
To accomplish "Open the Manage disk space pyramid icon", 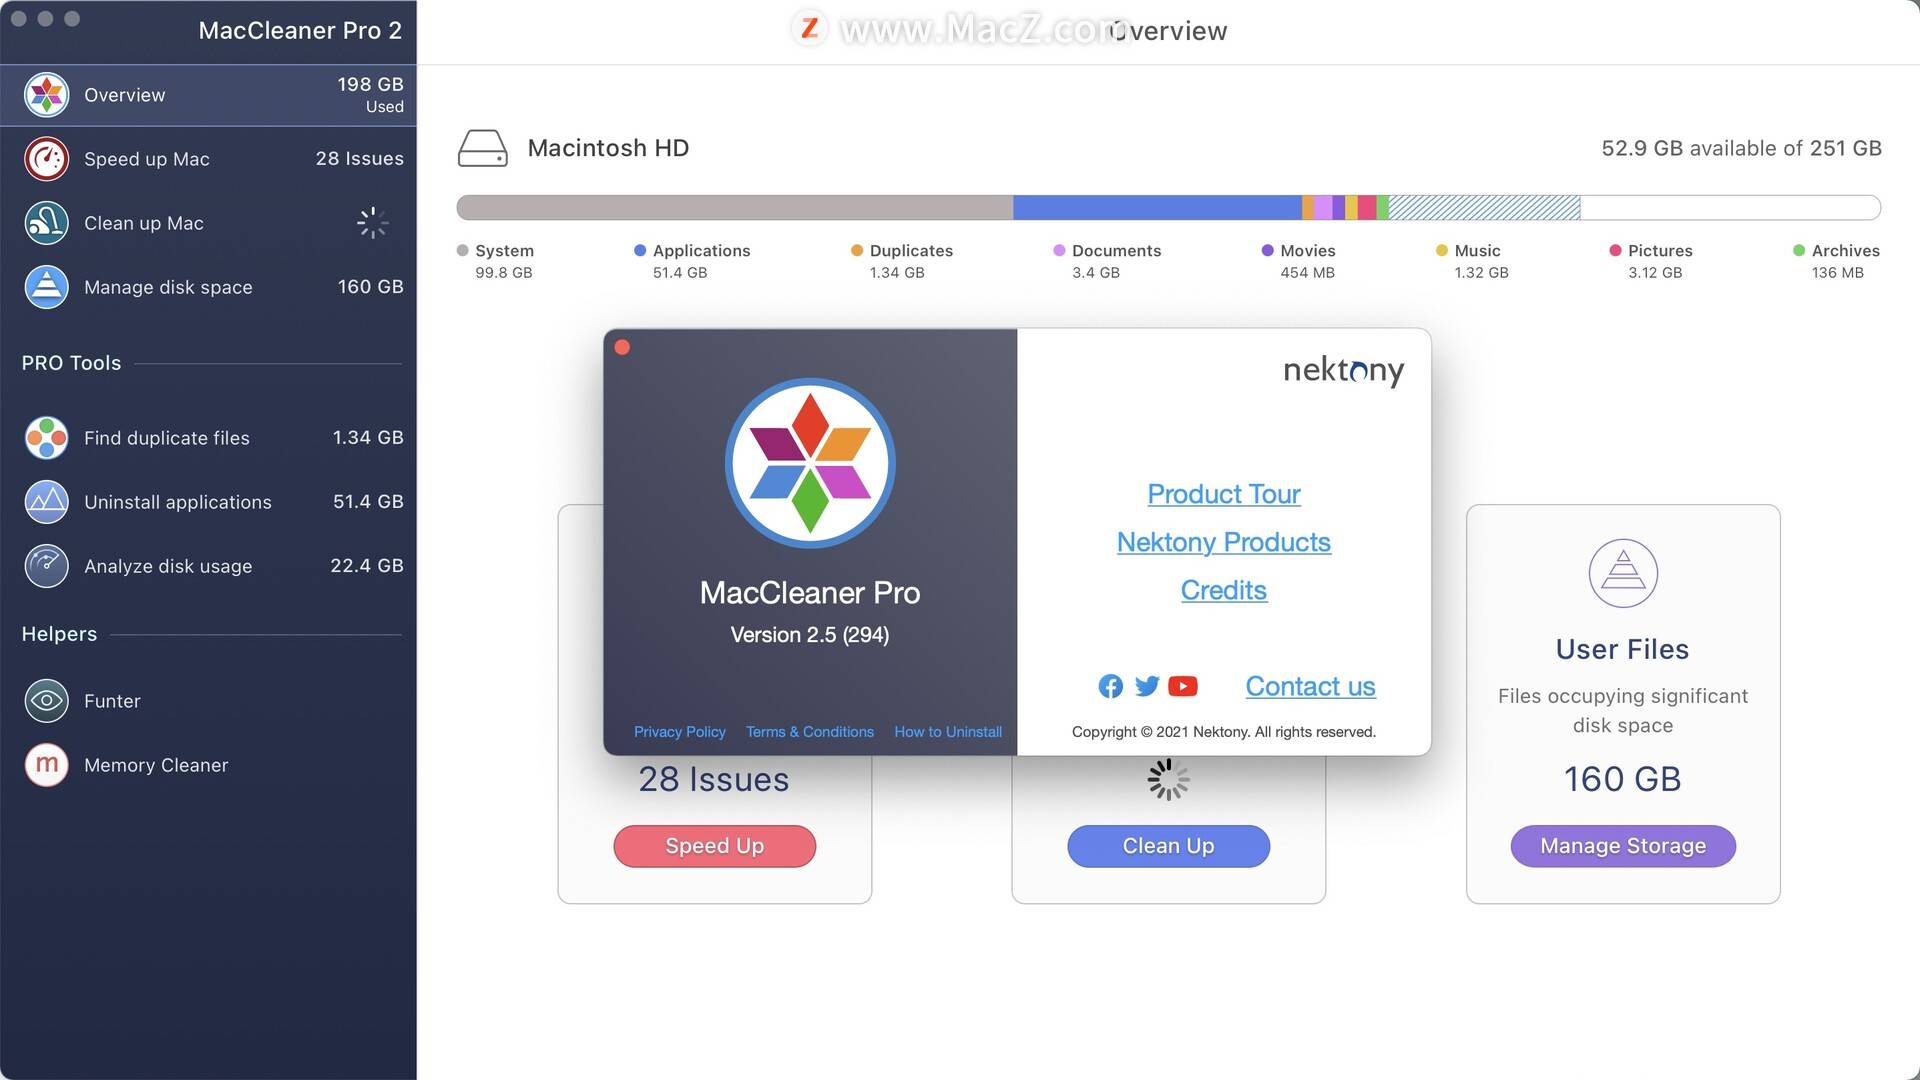I will pyautogui.click(x=46, y=287).
